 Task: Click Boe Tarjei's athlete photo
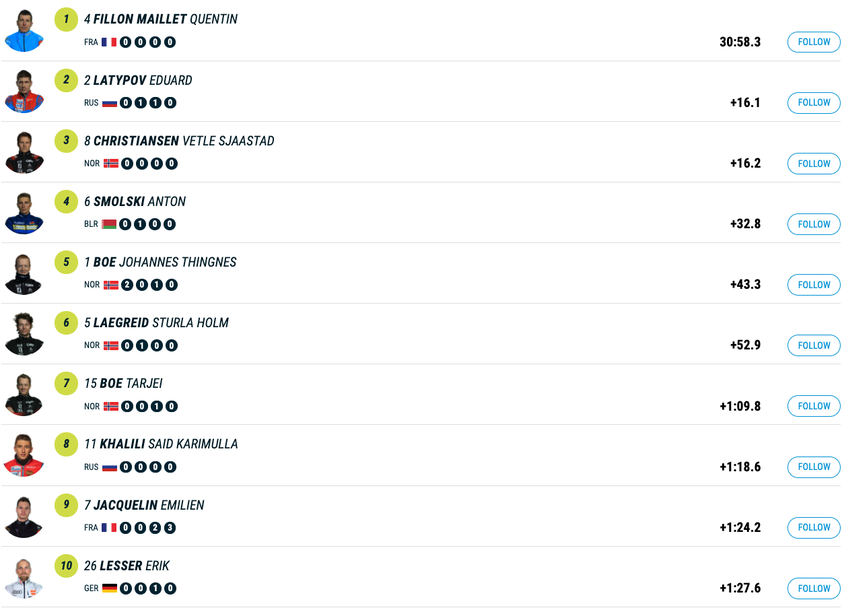click(x=24, y=394)
